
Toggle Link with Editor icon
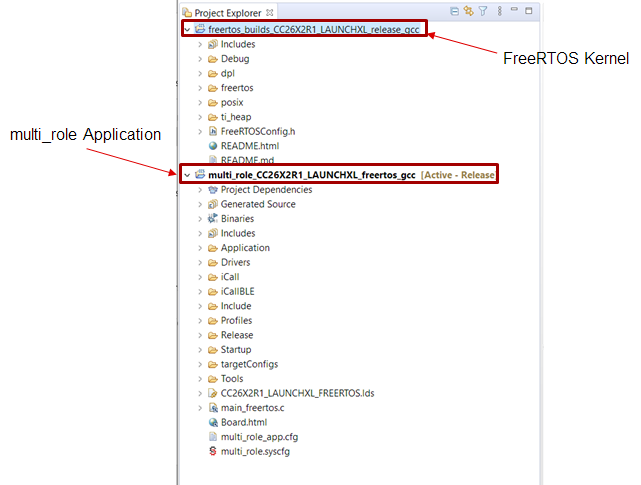468,12
